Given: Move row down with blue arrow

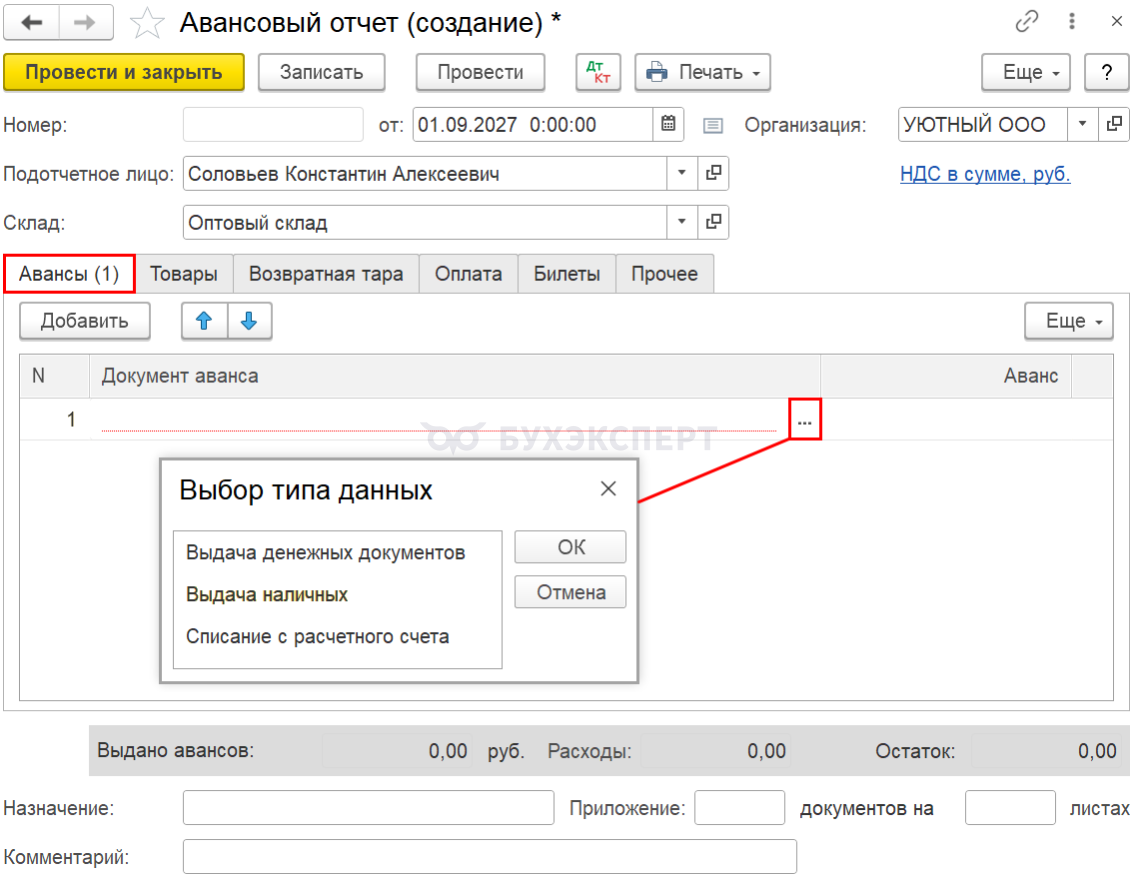Looking at the screenshot, I should (249, 321).
